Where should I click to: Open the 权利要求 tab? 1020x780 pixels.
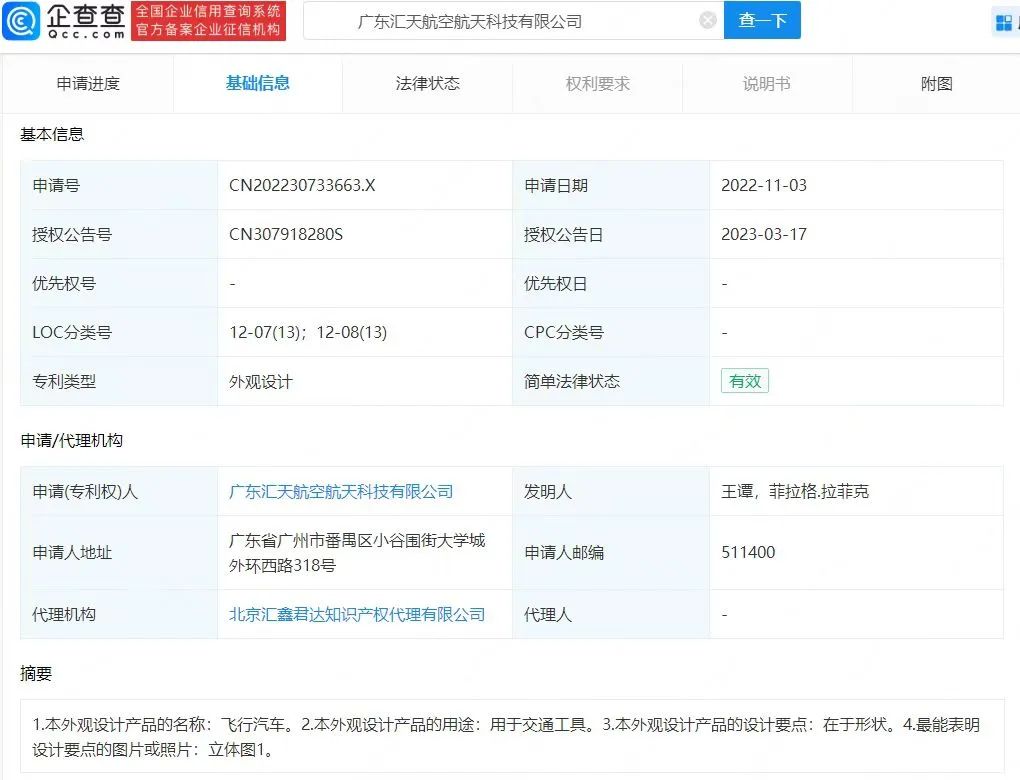(x=597, y=83)
